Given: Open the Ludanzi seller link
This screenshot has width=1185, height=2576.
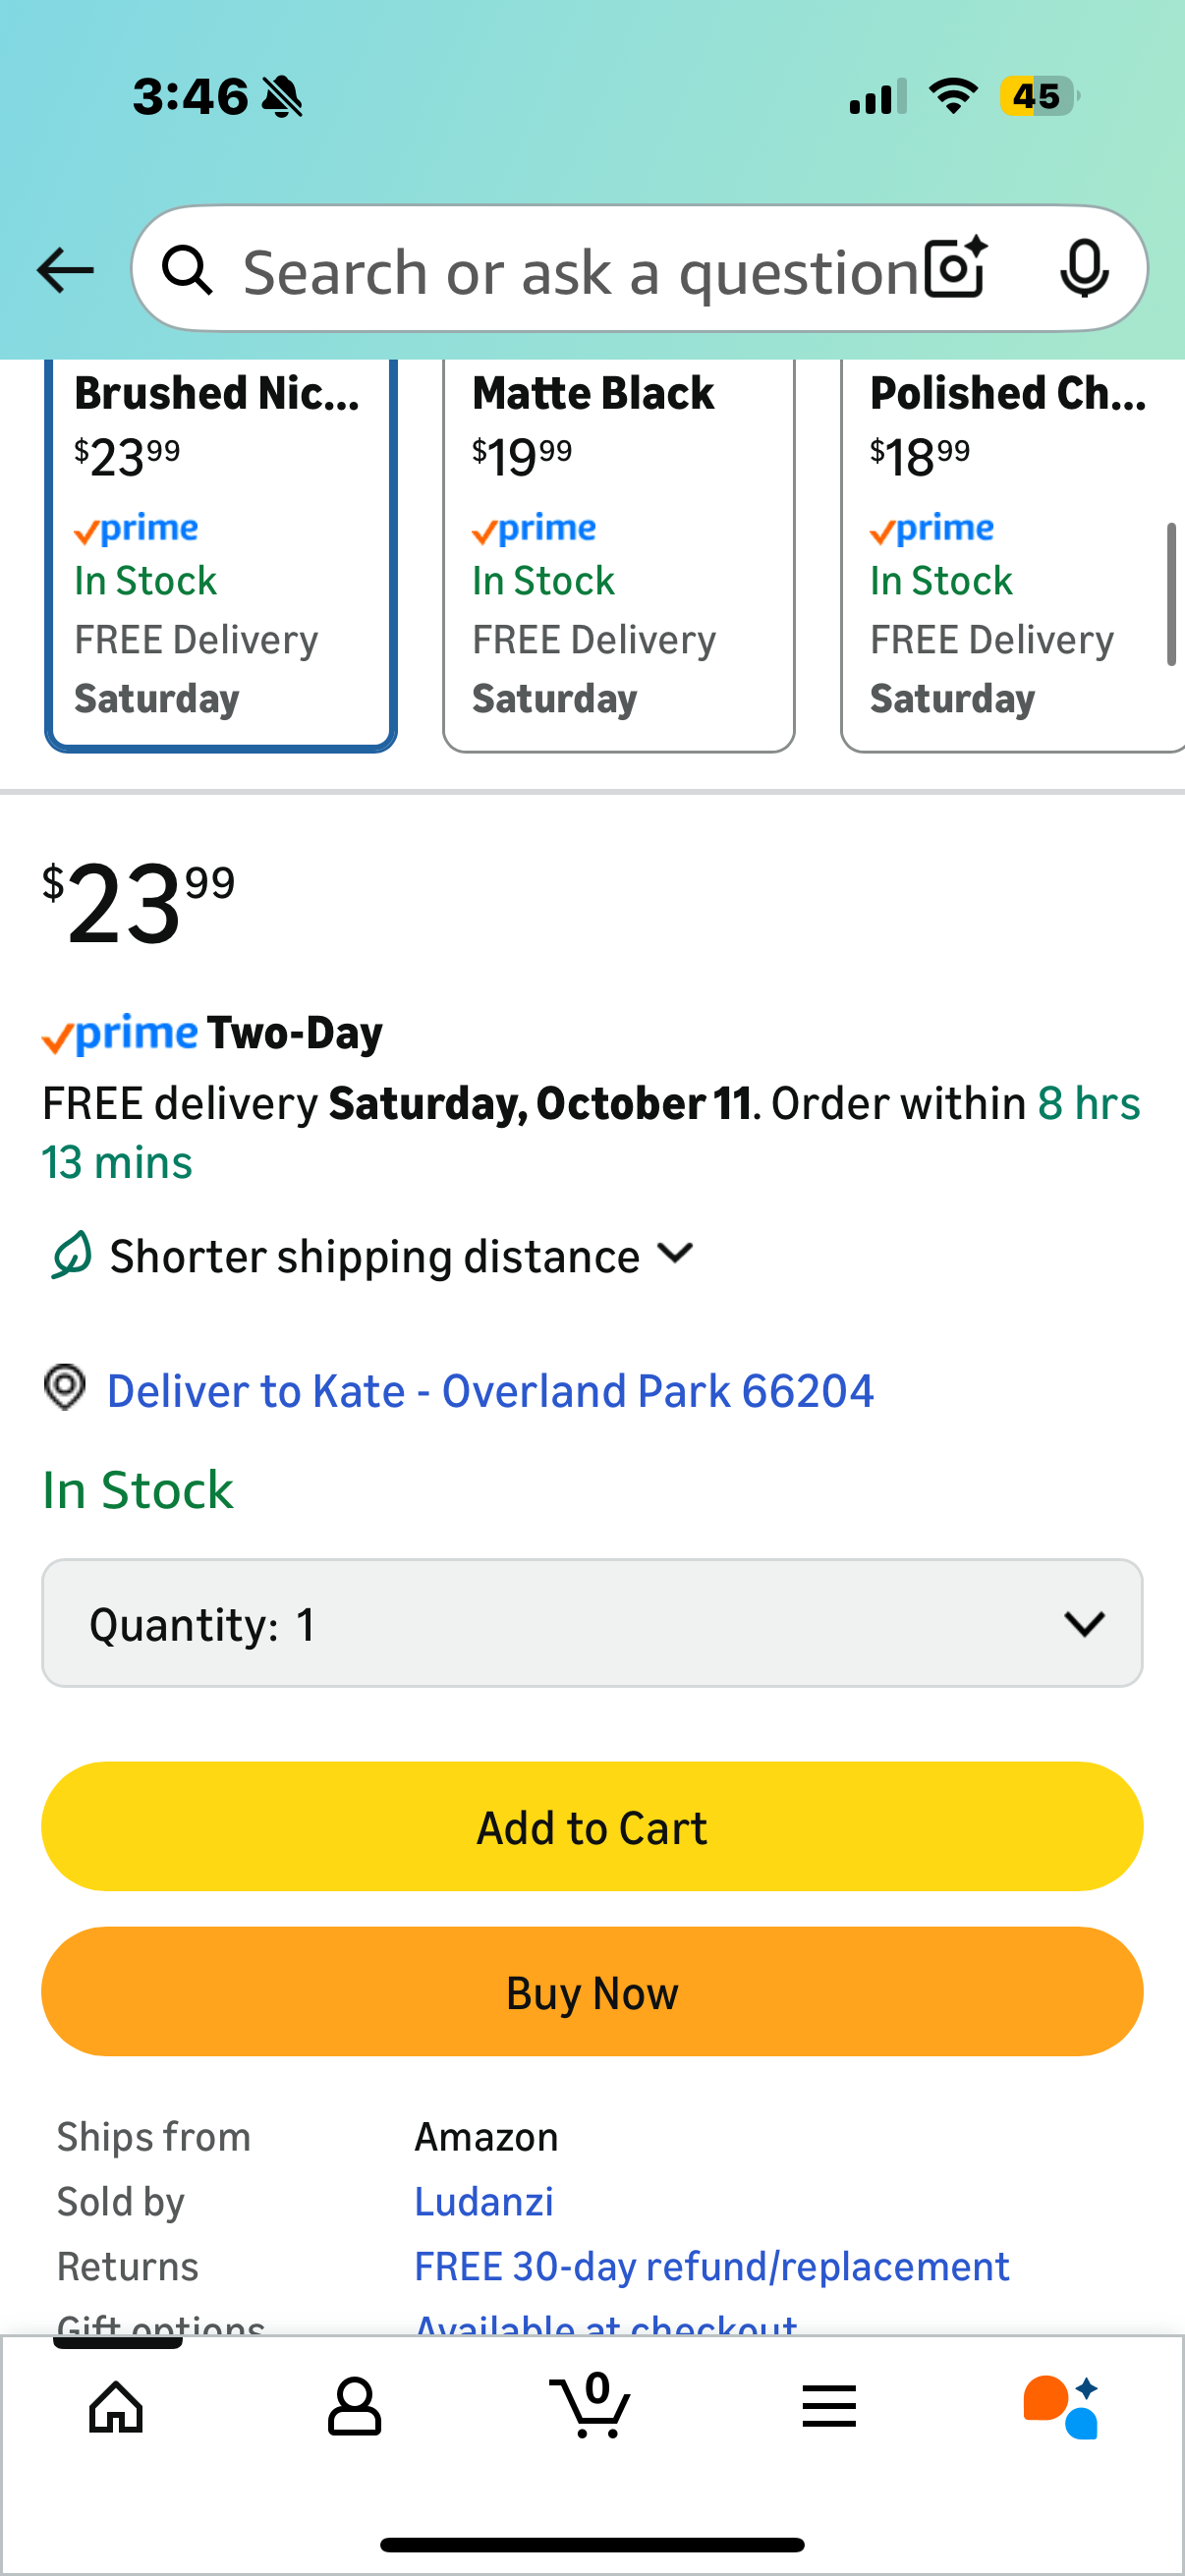Looking at the screenshot, I should coord(484,2201).
